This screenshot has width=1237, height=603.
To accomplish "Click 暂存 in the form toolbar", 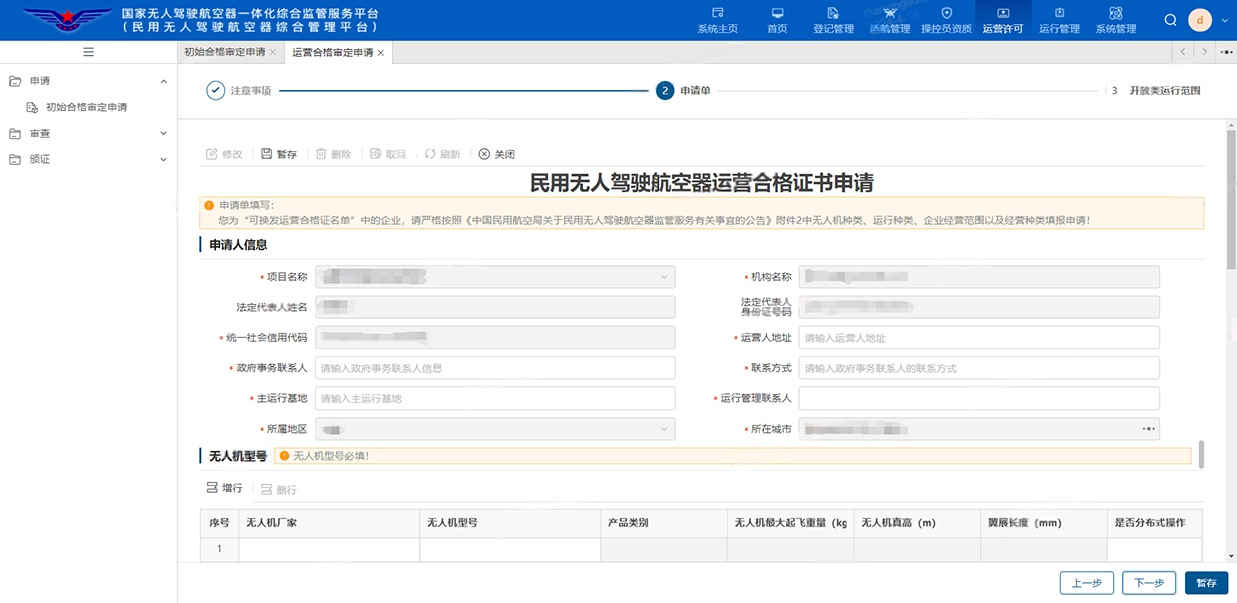I will [x=279, y=154].
